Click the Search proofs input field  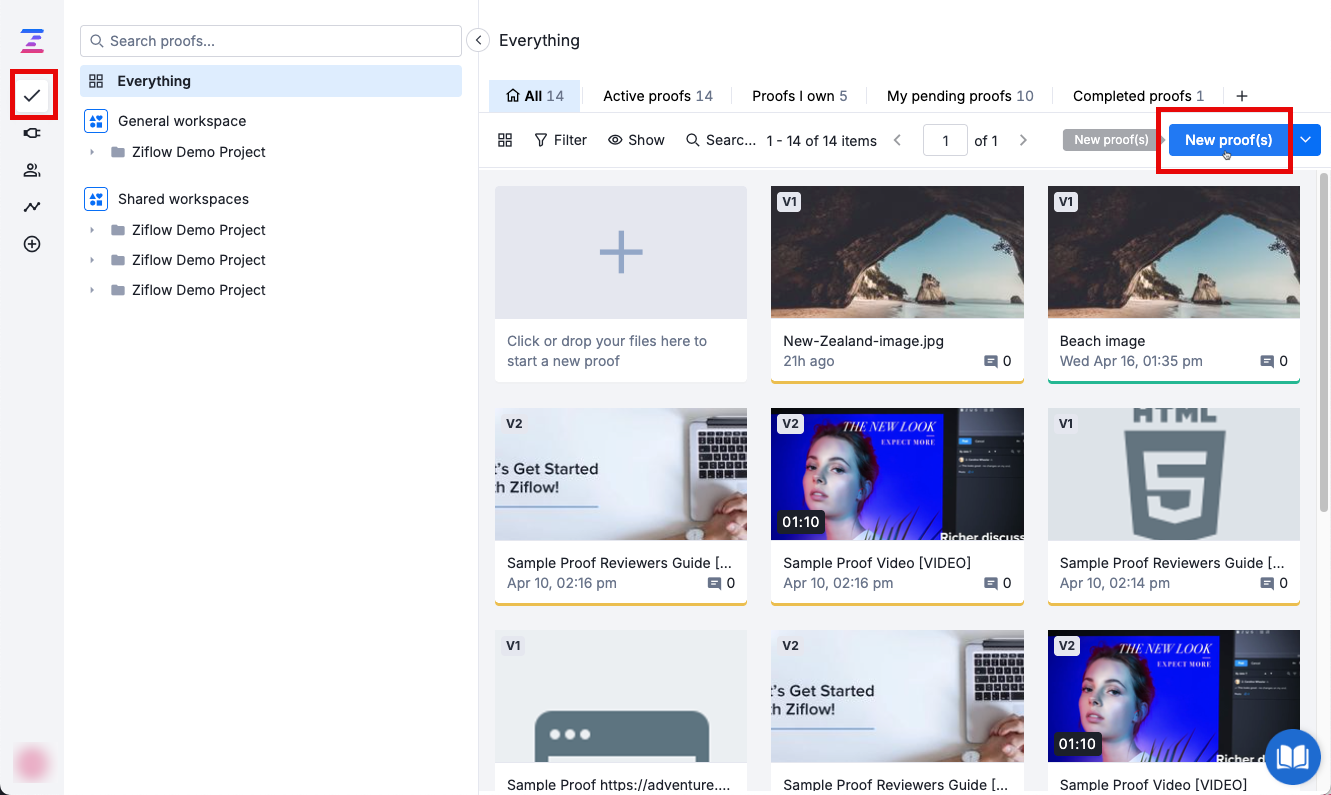point(280,41)
